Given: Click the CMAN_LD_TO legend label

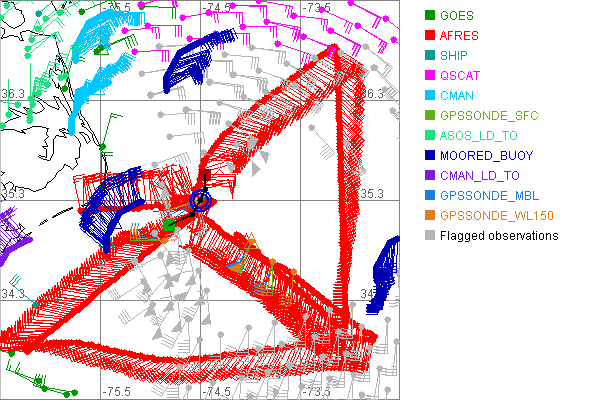Looking at the screenshot, I should pyautogui.click(x=481, y=176).
